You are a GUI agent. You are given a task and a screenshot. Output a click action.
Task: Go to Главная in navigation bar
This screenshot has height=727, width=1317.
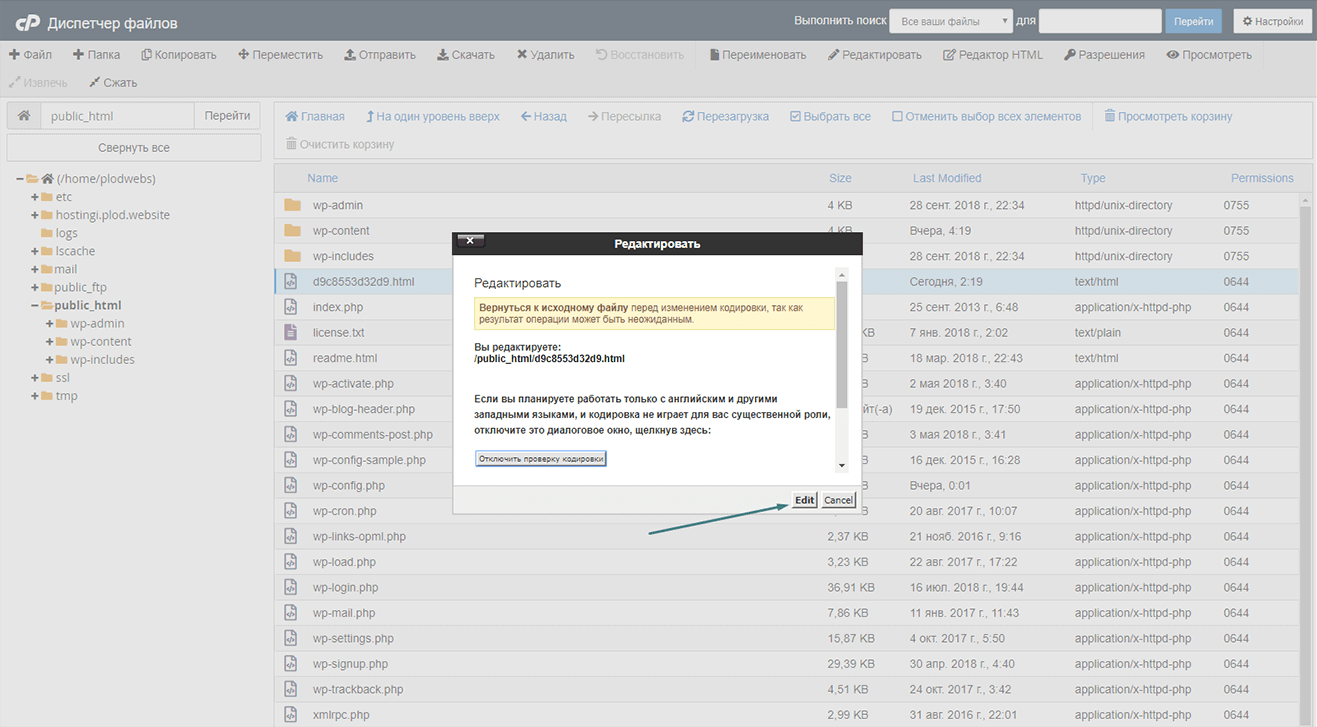315,117
